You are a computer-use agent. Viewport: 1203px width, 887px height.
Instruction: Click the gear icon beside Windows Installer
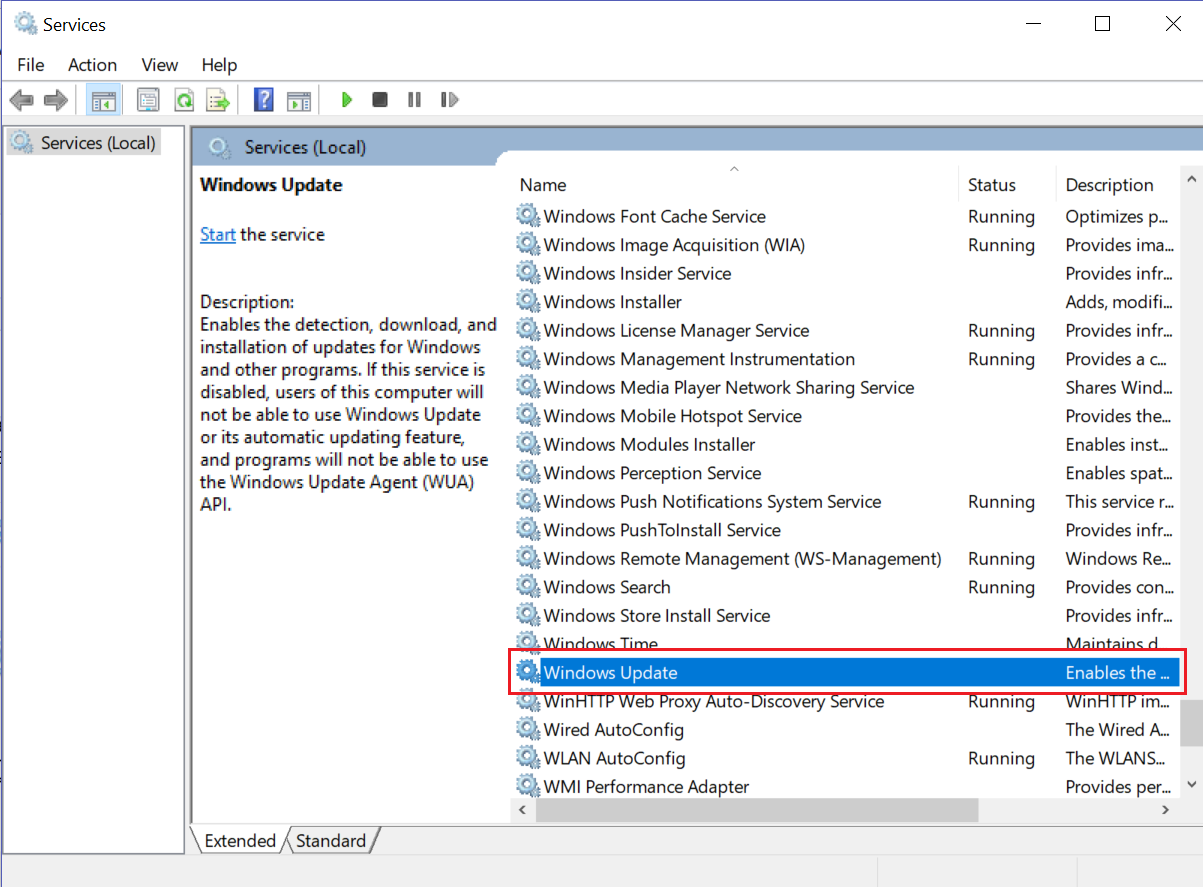pyautogui.click(x=527, y=302)
